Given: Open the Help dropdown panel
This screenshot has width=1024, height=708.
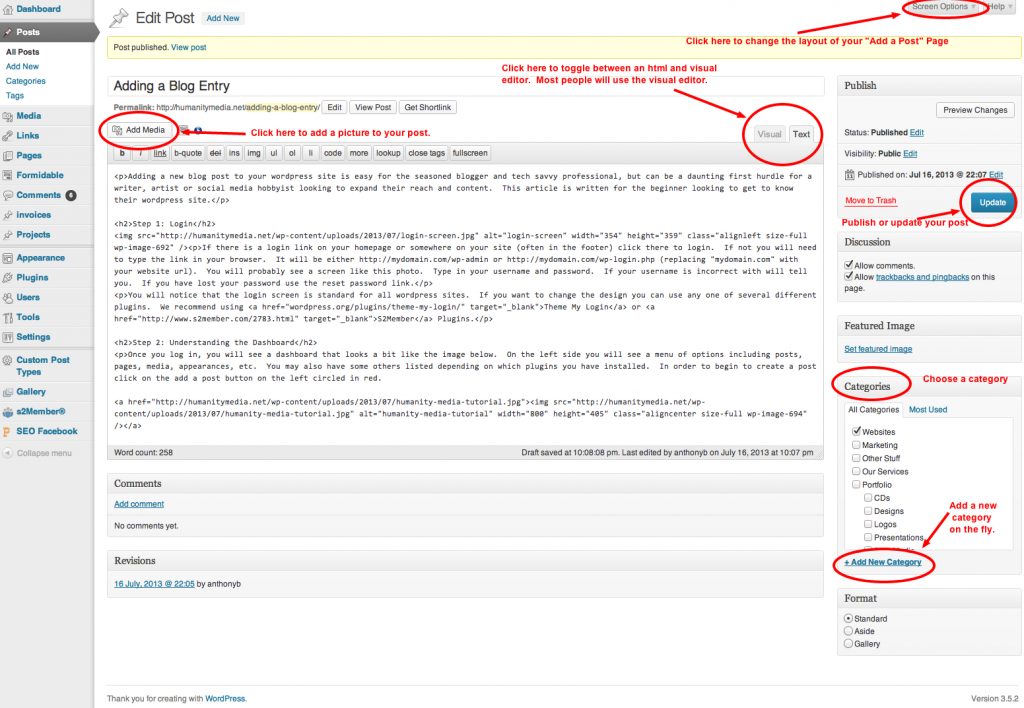Looking at the screenshot, I should point(1000,7).
